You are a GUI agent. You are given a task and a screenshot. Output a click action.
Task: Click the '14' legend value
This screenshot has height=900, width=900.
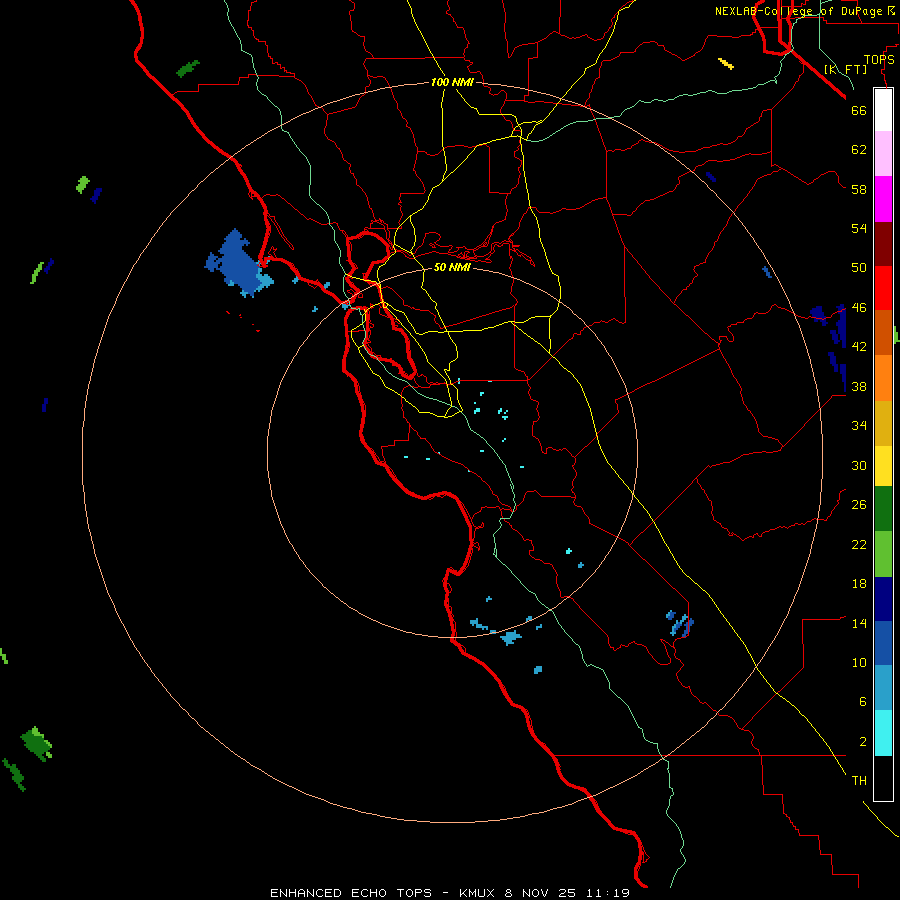[859, 623]
